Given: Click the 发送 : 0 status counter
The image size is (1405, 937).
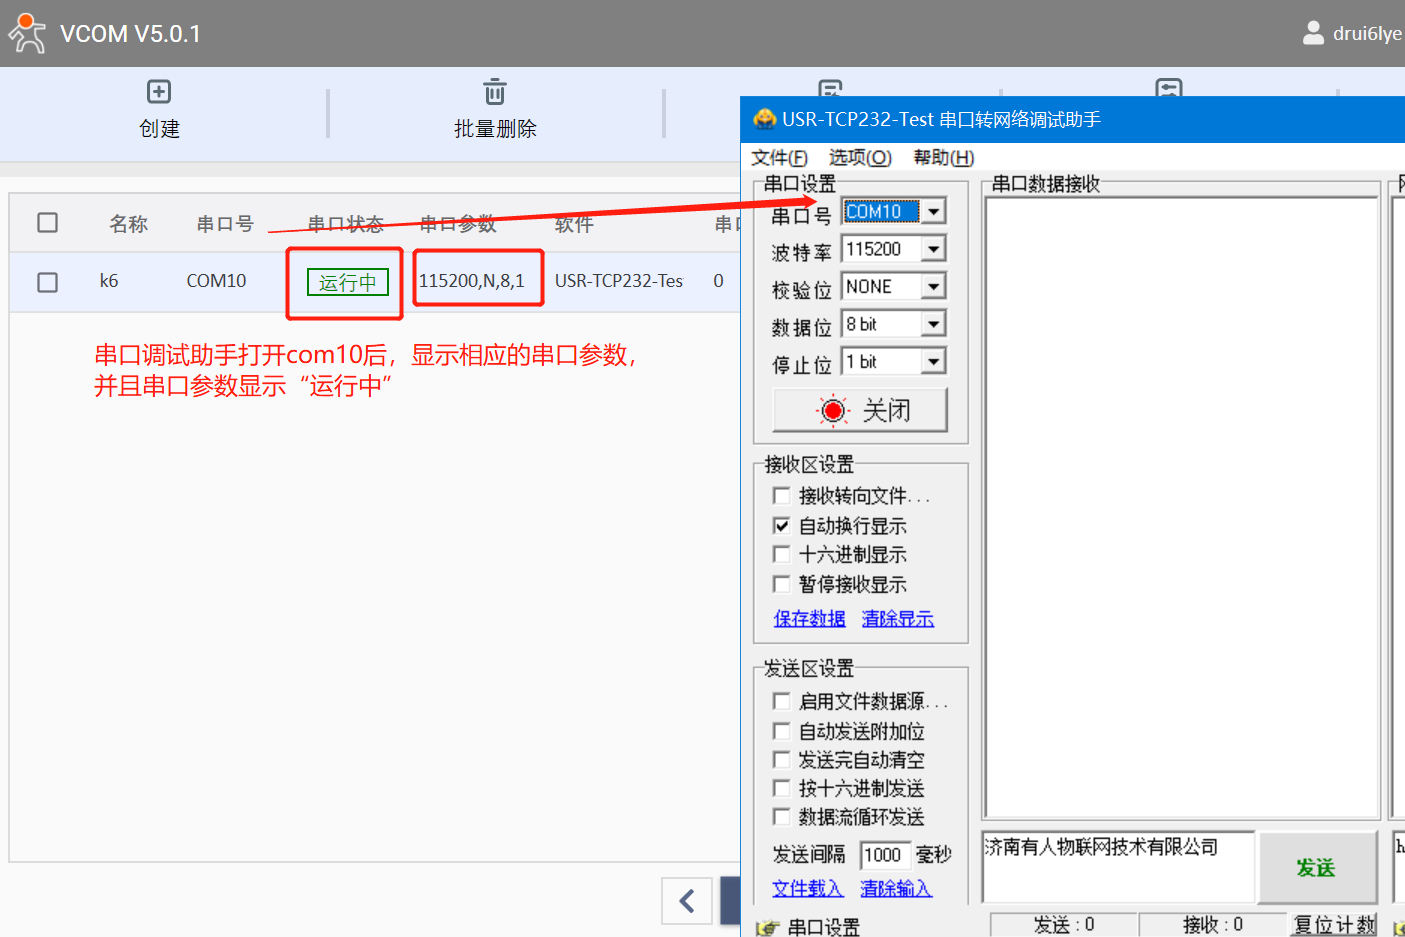Looking at the screenshot, I should point(1064,925).
